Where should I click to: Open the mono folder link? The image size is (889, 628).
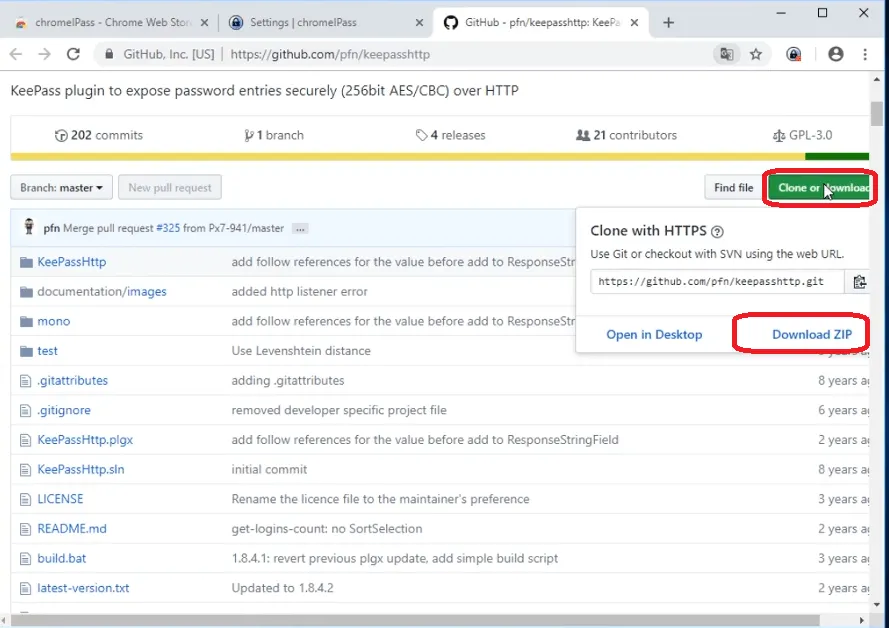[54, 321]
